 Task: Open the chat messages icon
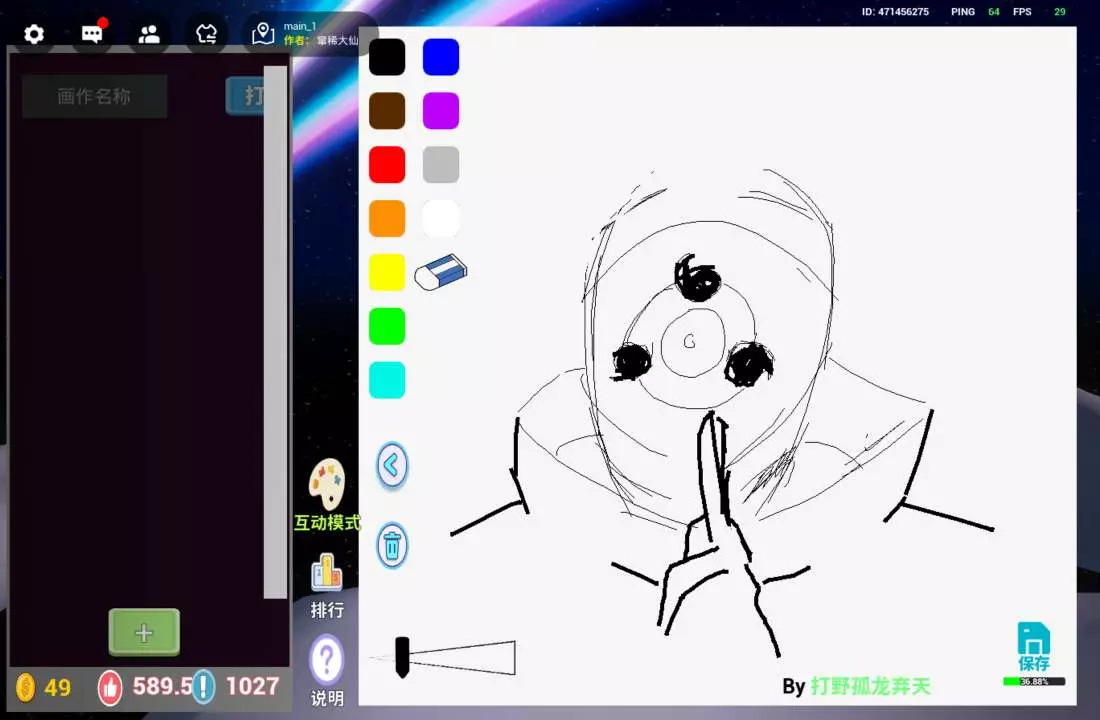(93, 32)
